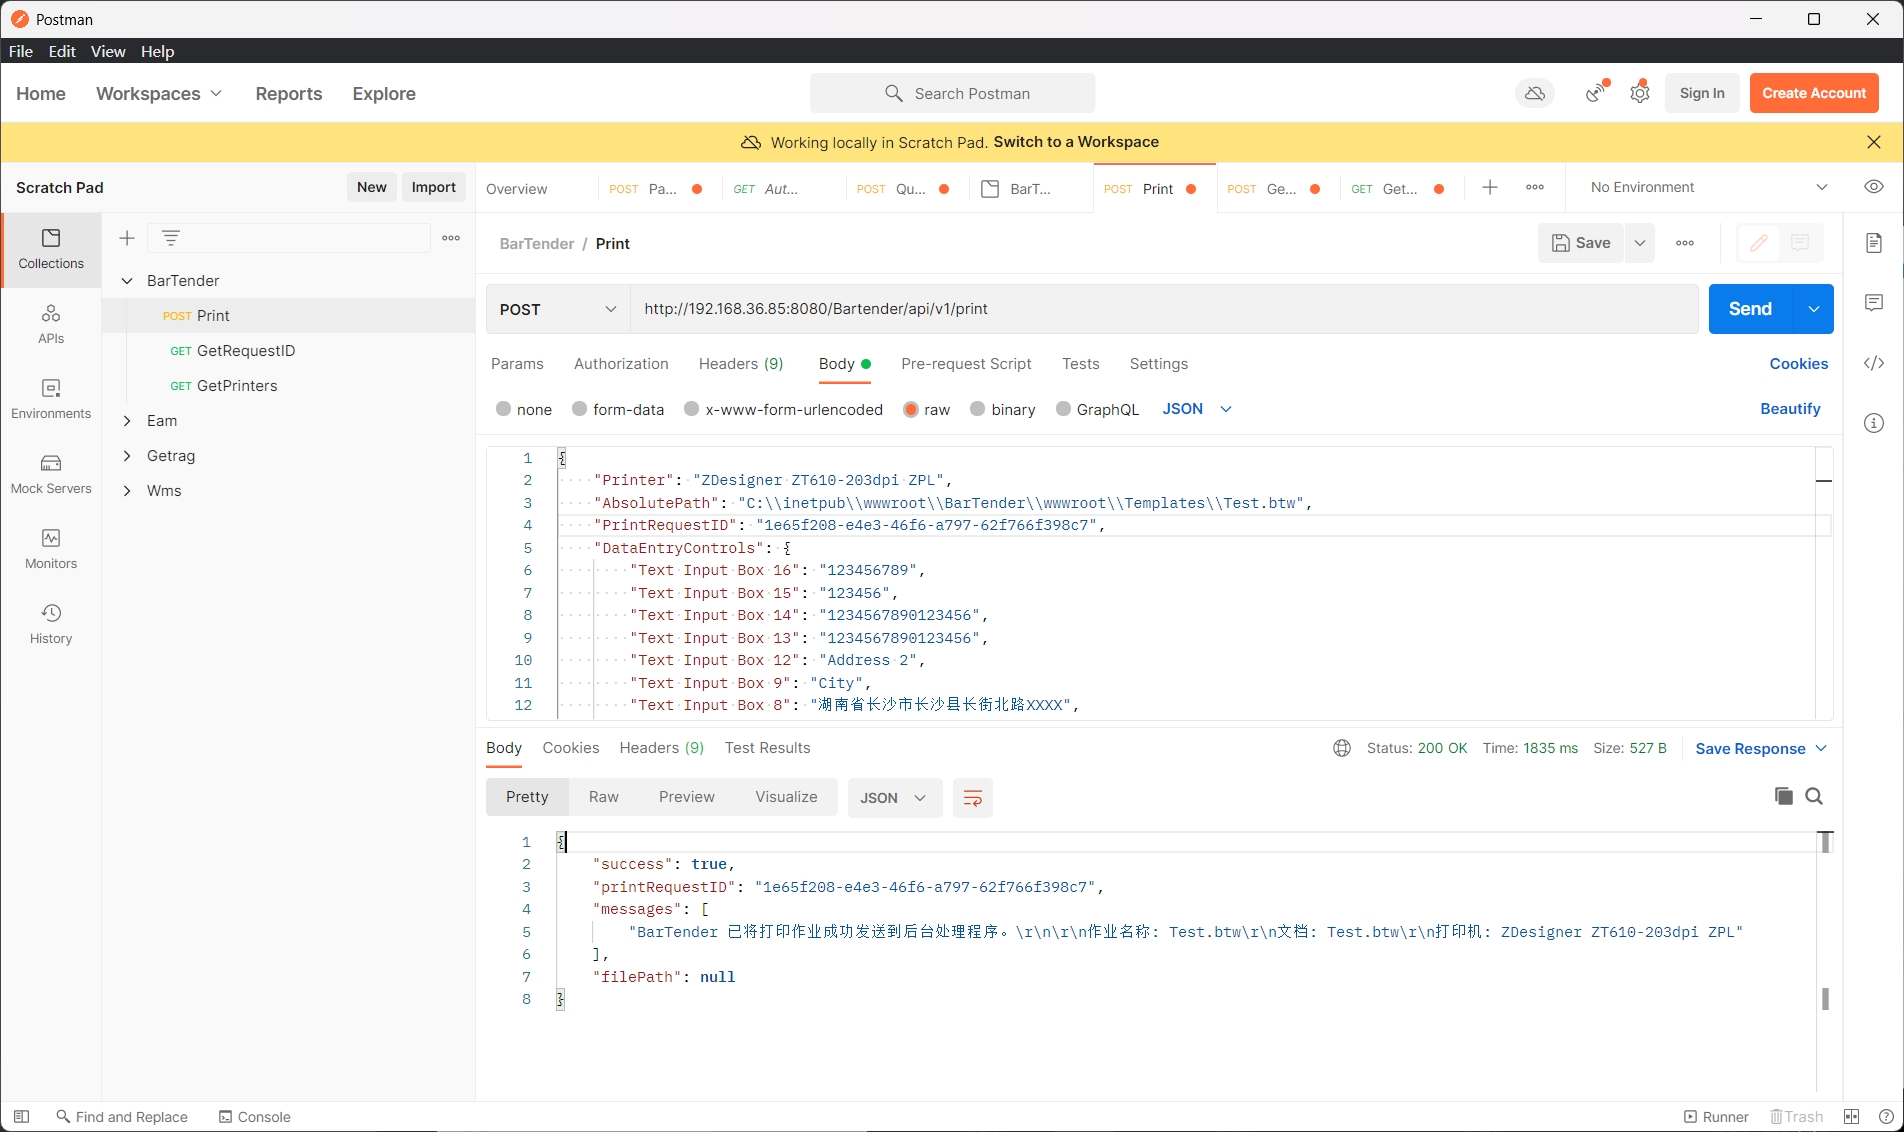Open the Monitors sidebar panel
Viewport: 1904px width, 1132px height.
(x=51, y=549)
